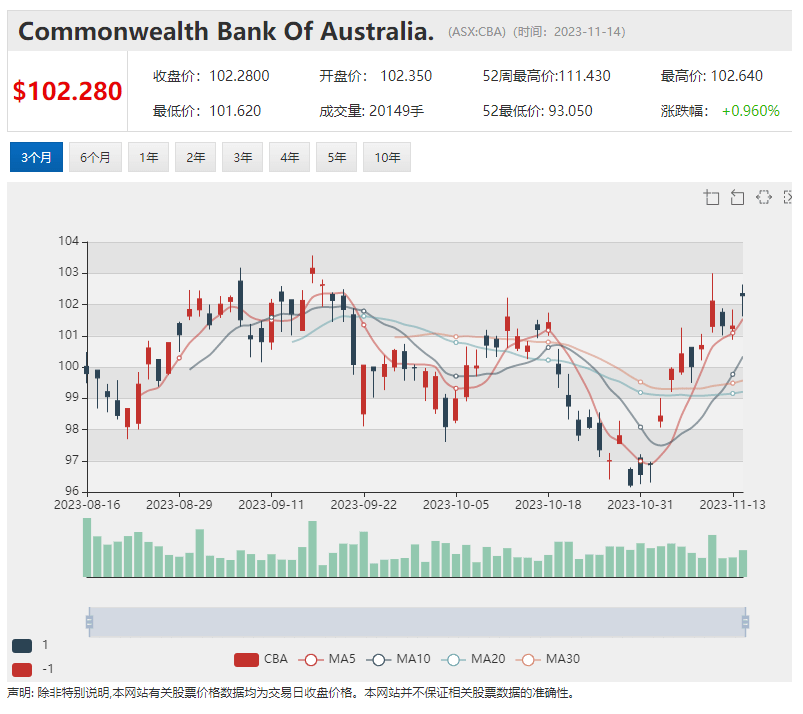This screenshot has width=803, height=714.
Task: Show the 5年 chart range
Action: click(x=337, y=158)
